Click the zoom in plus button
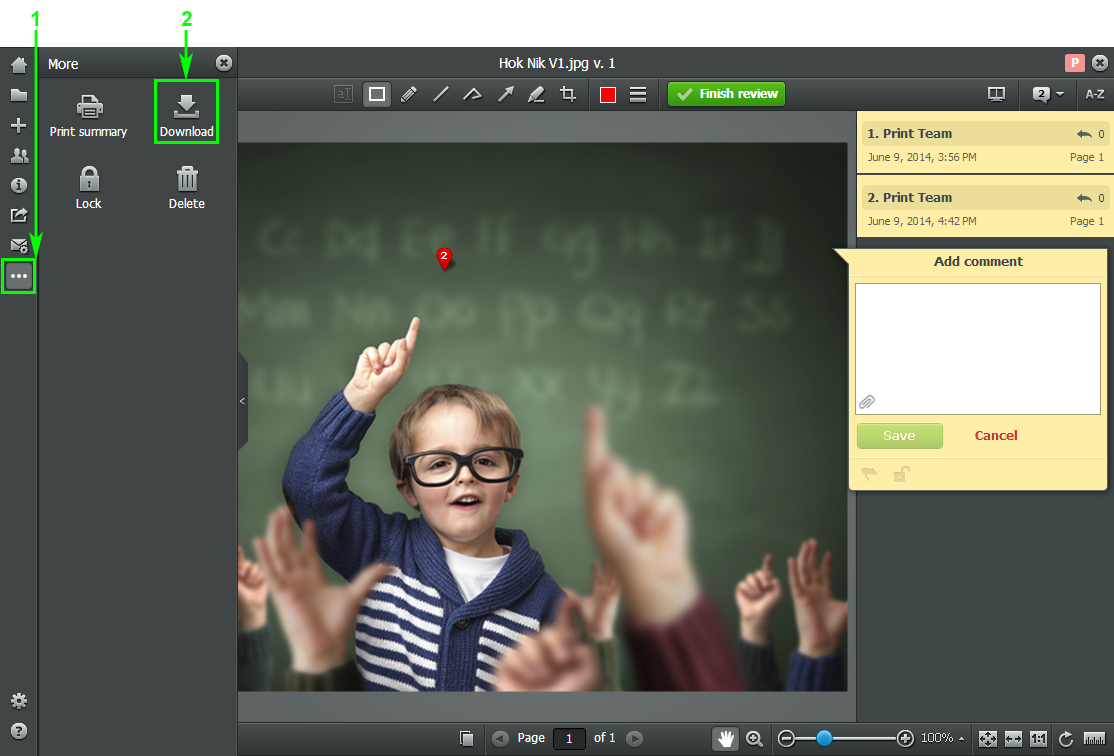1114x756 pixels. tap(905, 738)
